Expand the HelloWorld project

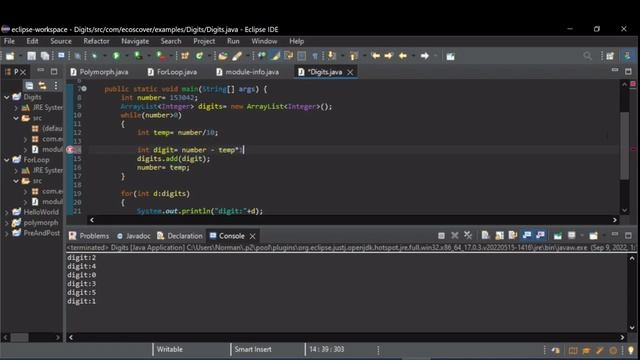pyautogui.click(x=7, y=212)
